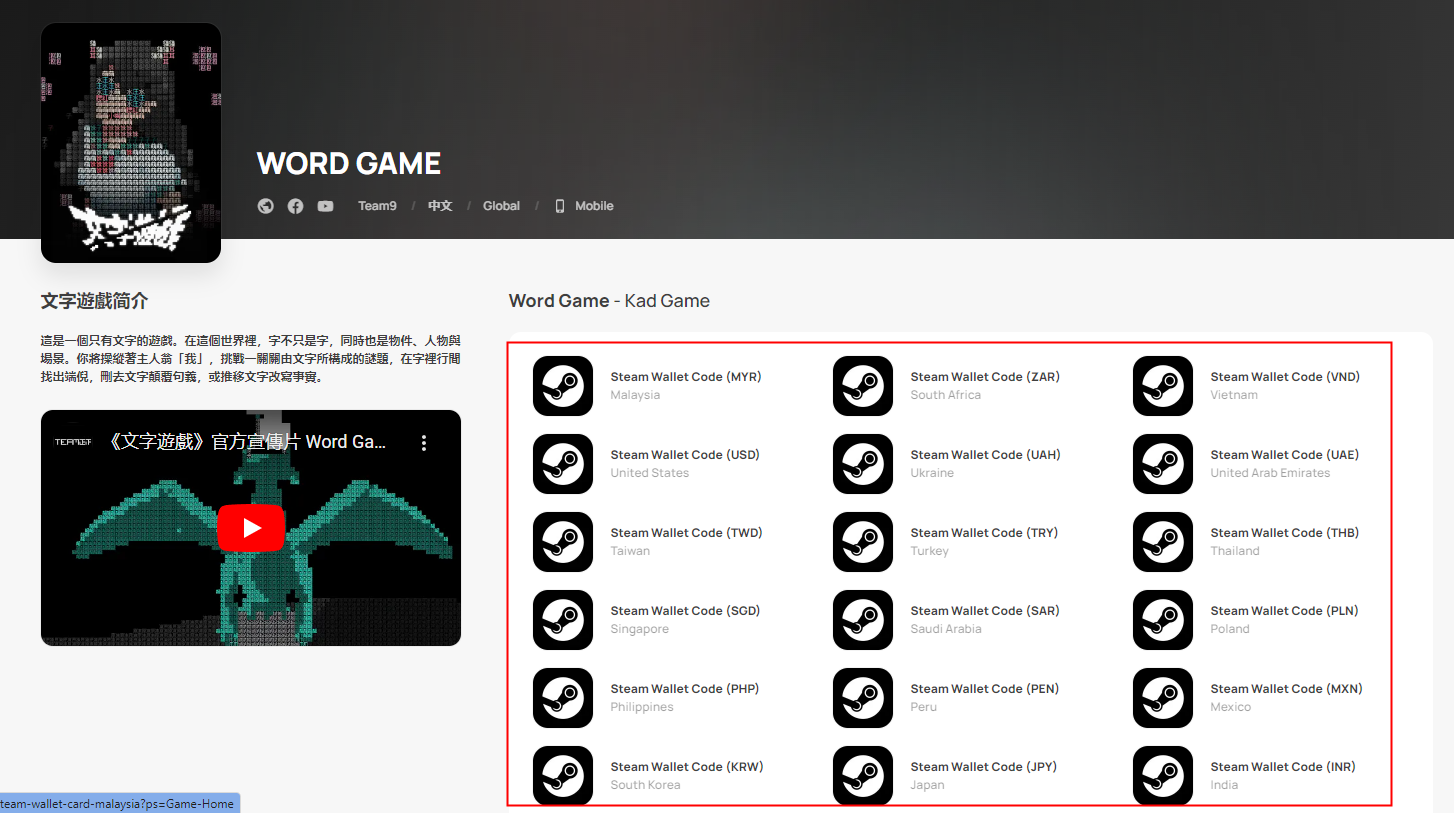Open Steam Wallet Code (MXN) link
Image resolution: width=1454 pixels, height=813 pixels.
pyautogui.click(x=1287, y=689)
